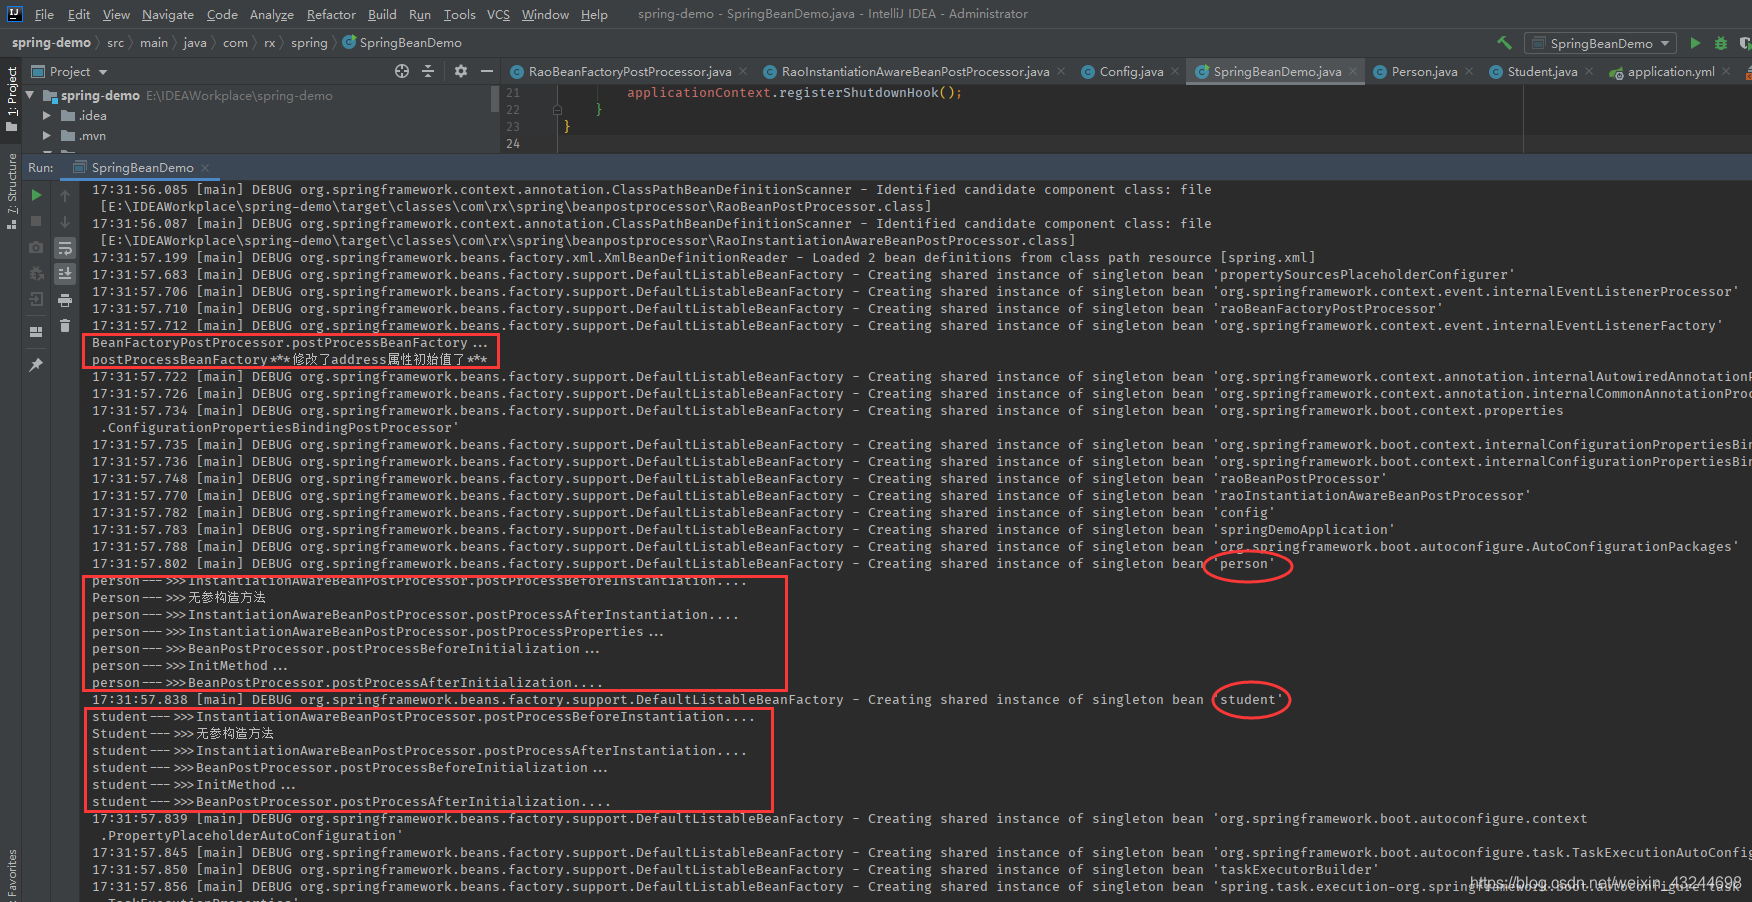Clear the console with the trash icon
1752x902 pixels.
point(65,325)
